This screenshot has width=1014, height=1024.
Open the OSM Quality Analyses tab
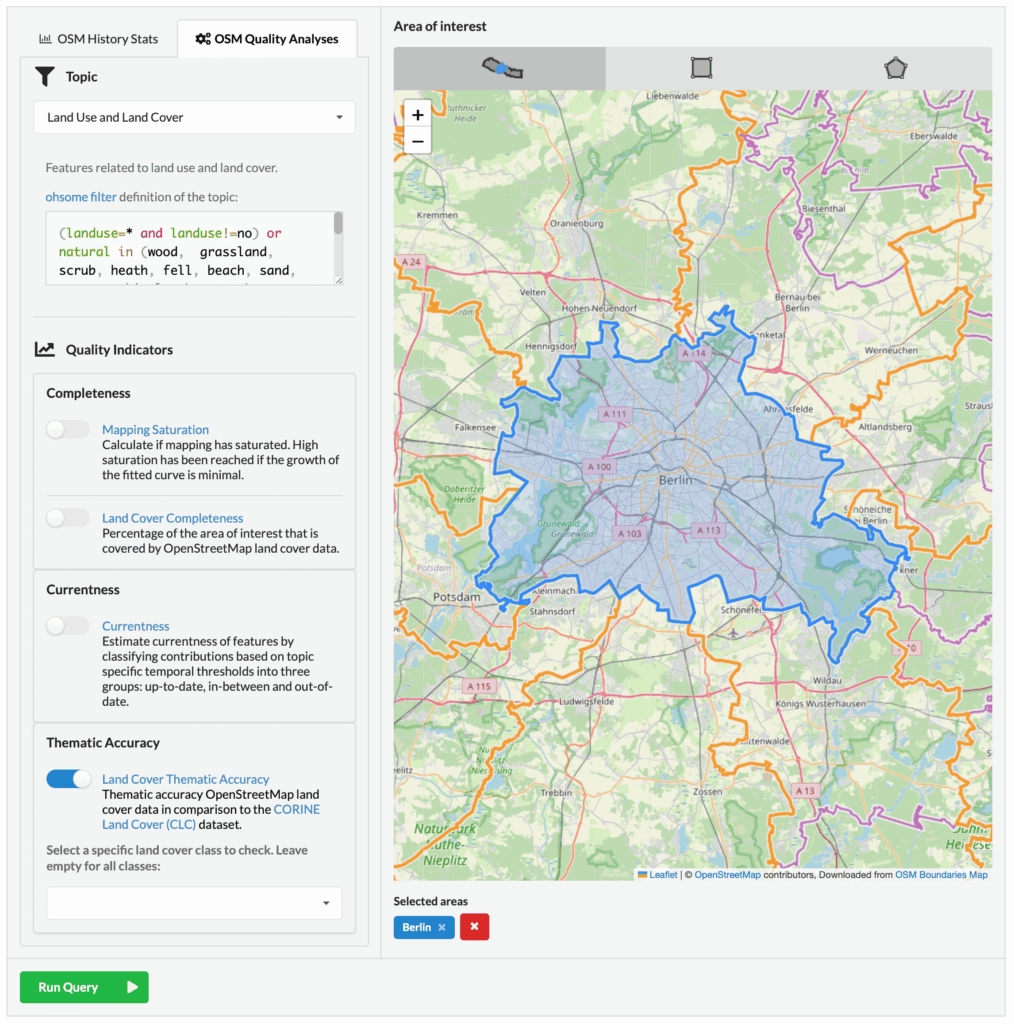(267, 39)
